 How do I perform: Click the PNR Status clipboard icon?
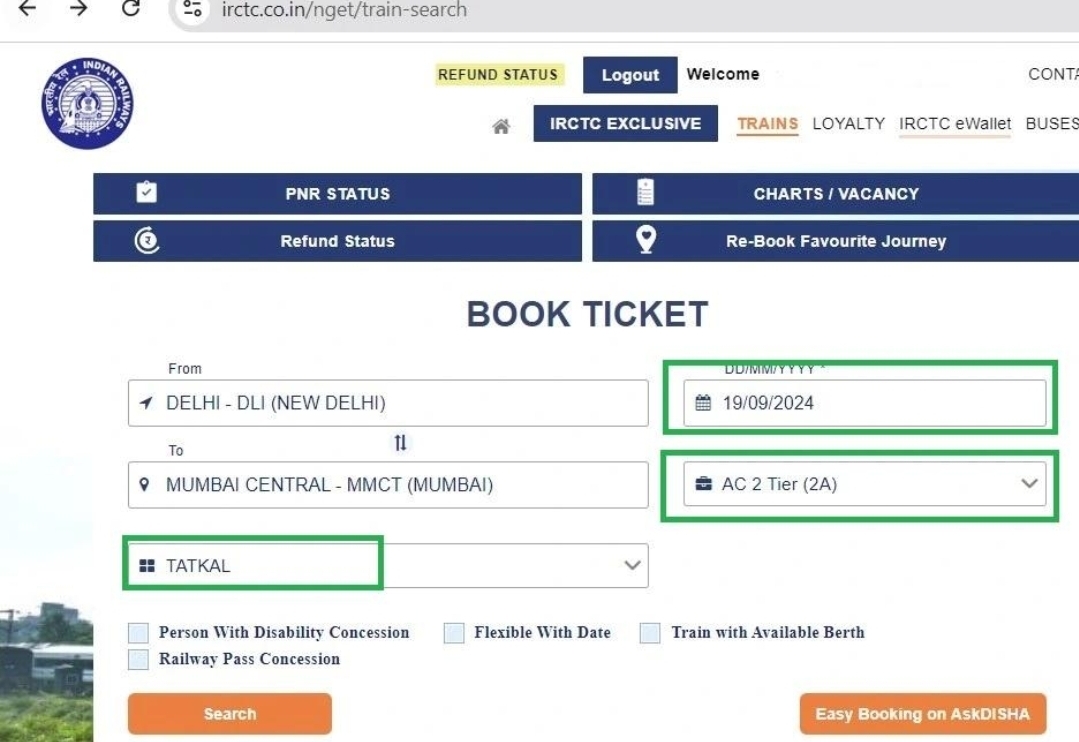pyautogui.click(x=147, y=192)
